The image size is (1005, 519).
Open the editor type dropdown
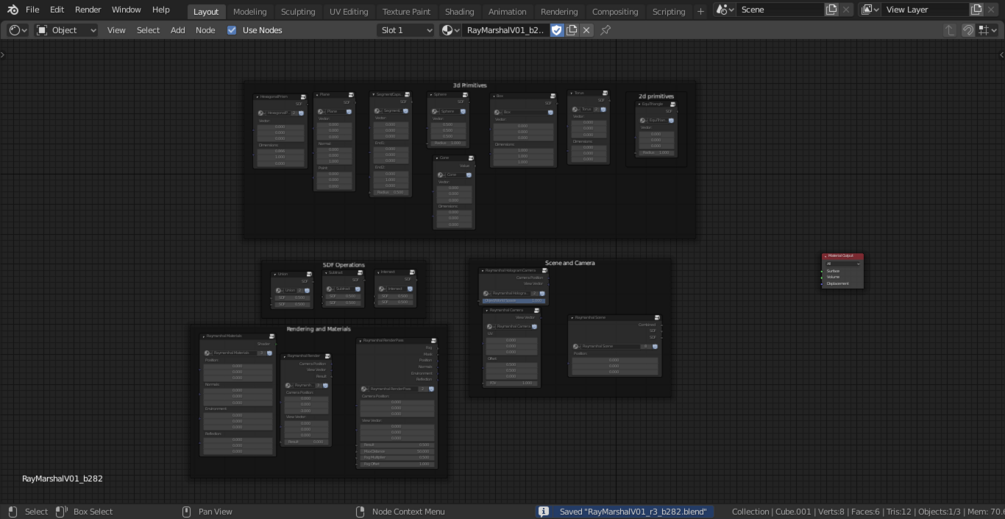coord(17,30)
